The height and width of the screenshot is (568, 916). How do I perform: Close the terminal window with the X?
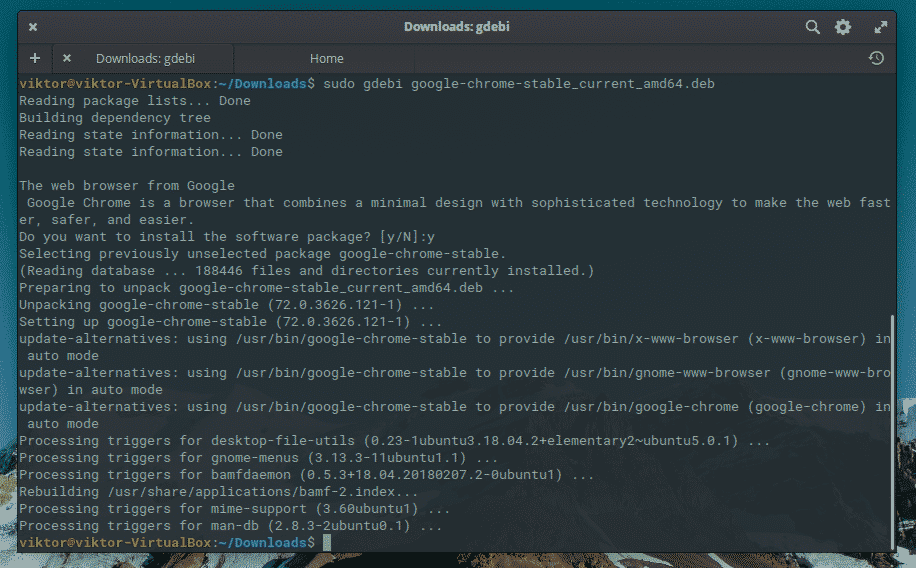coord(33,27)
